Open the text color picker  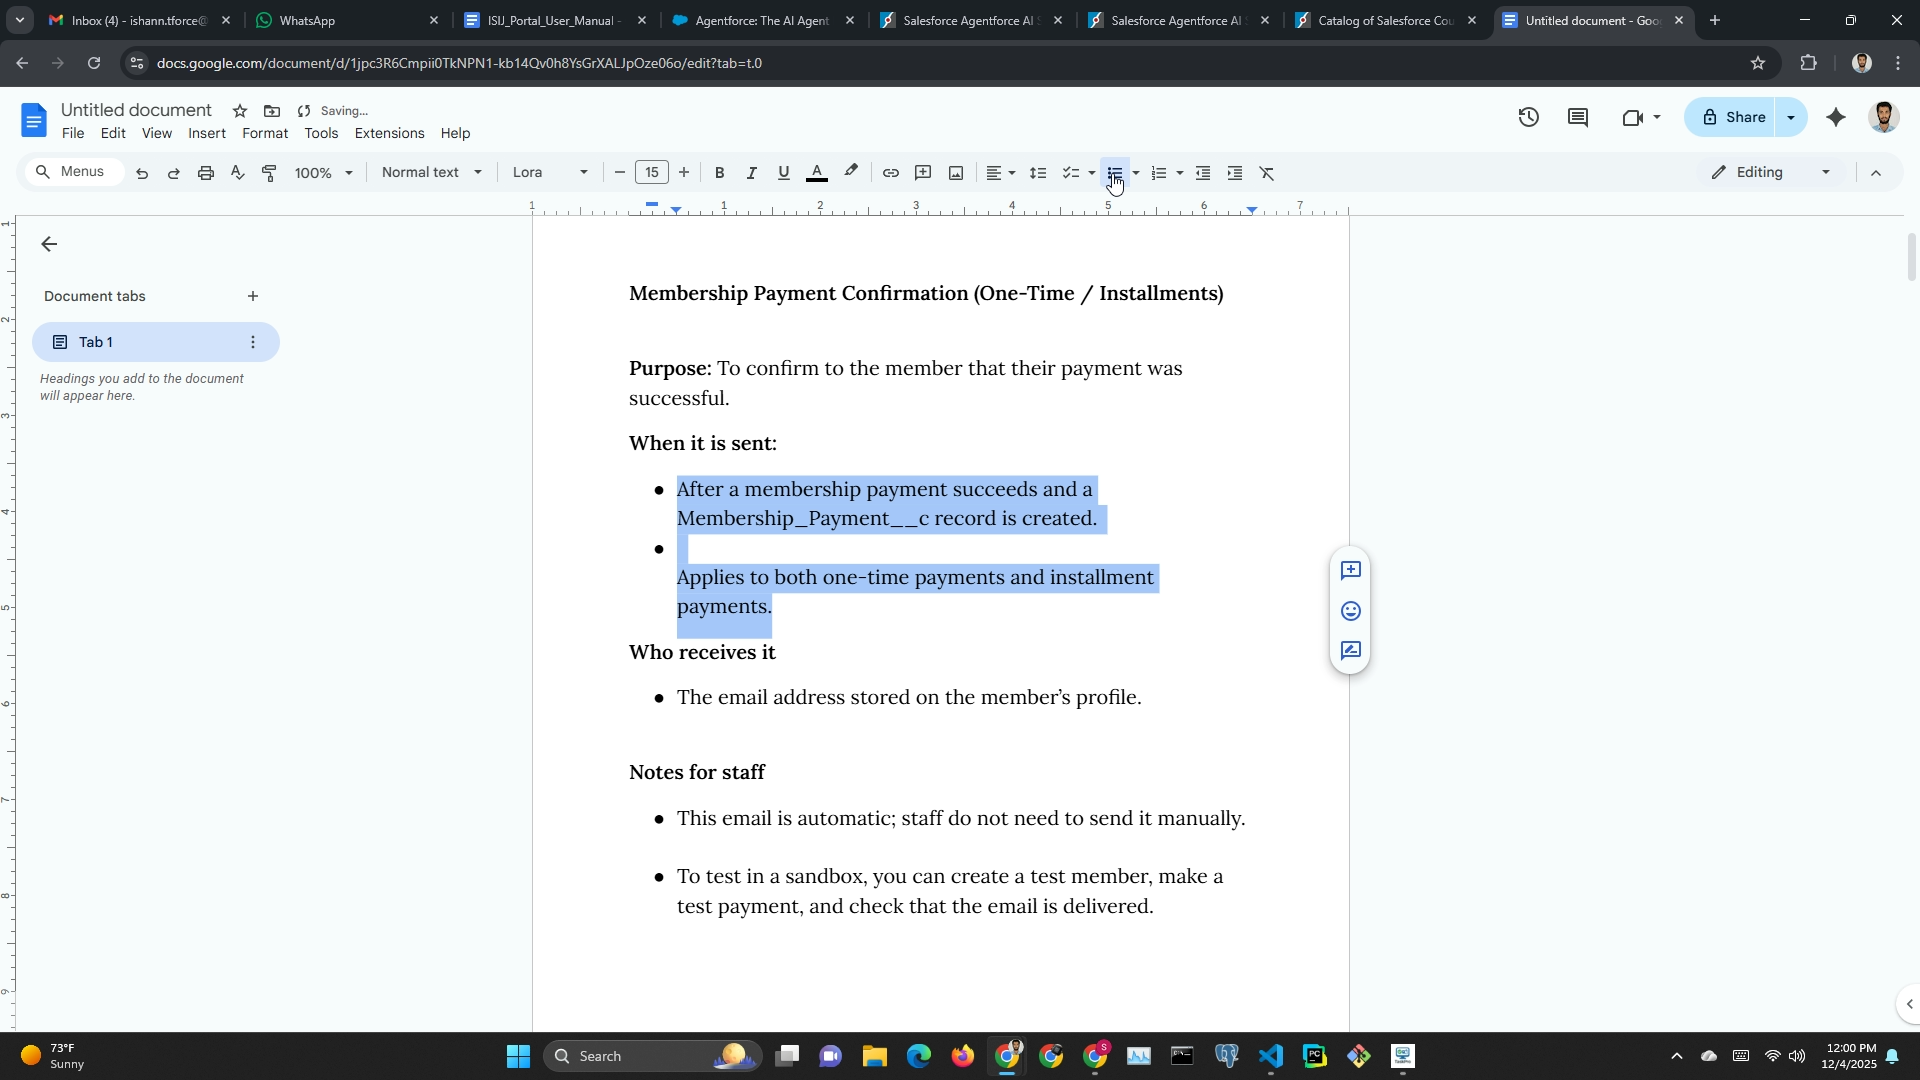pos(817,173)
